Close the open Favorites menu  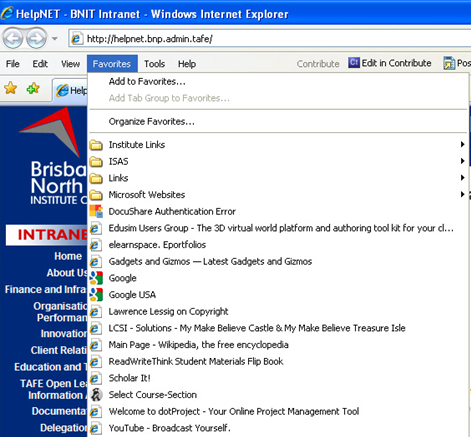tap(112, 64)
